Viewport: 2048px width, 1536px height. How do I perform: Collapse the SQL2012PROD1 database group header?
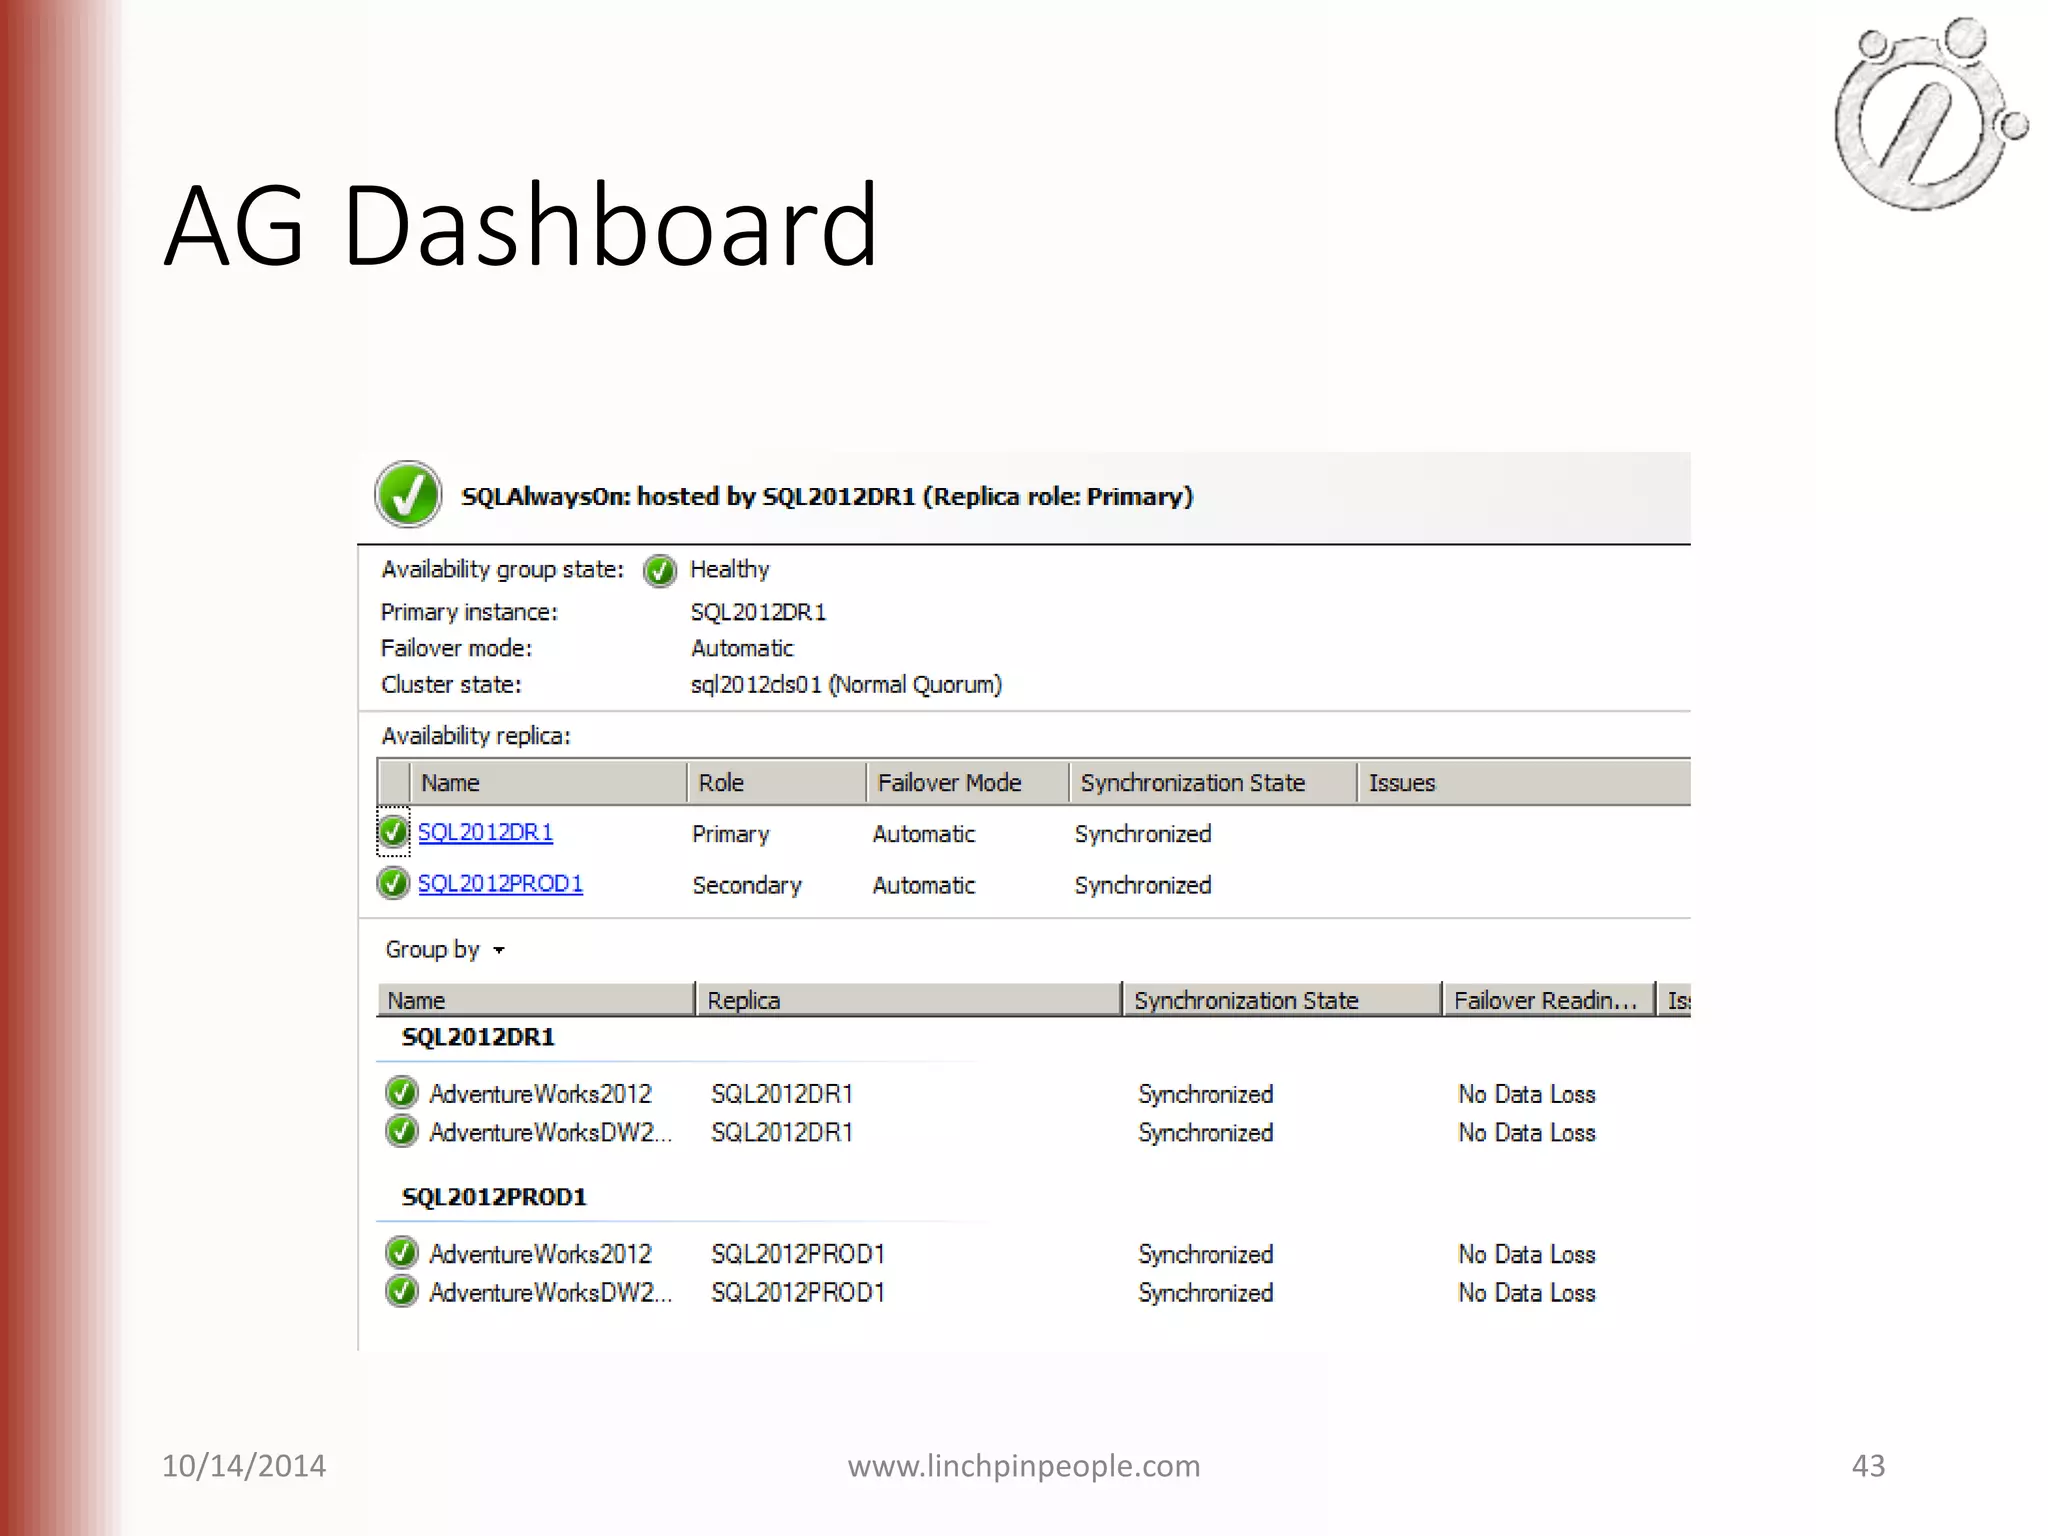[494, 1197]
